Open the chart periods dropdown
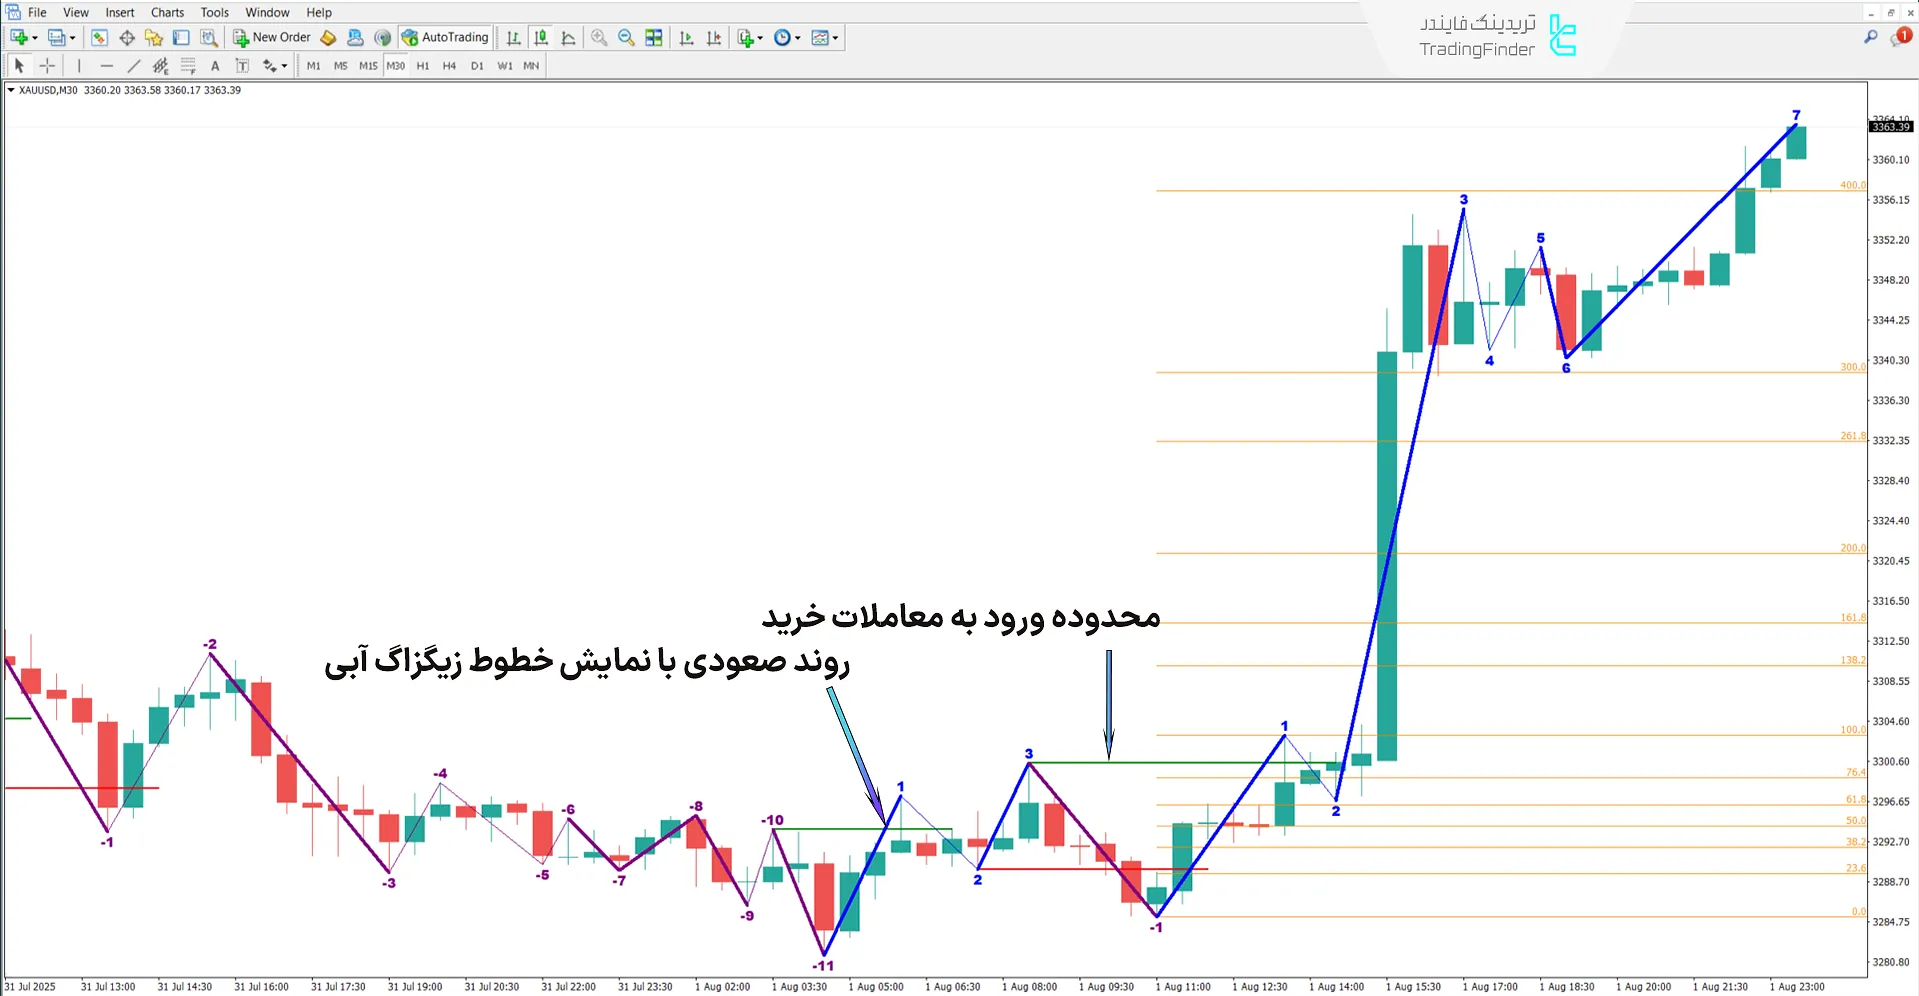The image size is (1919, 996). pyautogui.click(x=787, y=37)
